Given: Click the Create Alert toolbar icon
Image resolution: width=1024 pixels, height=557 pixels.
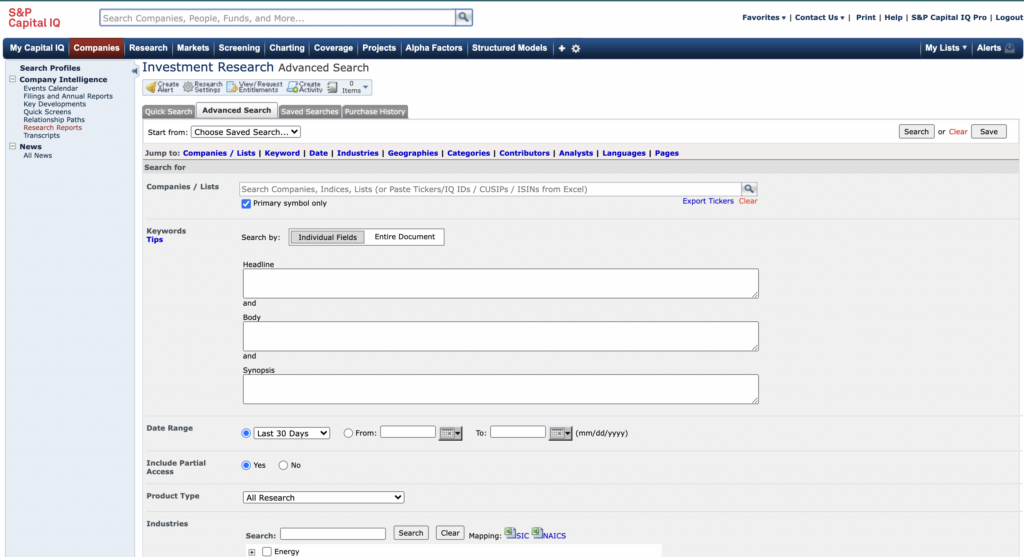Looking at the screenshot, I should (152, 88).
